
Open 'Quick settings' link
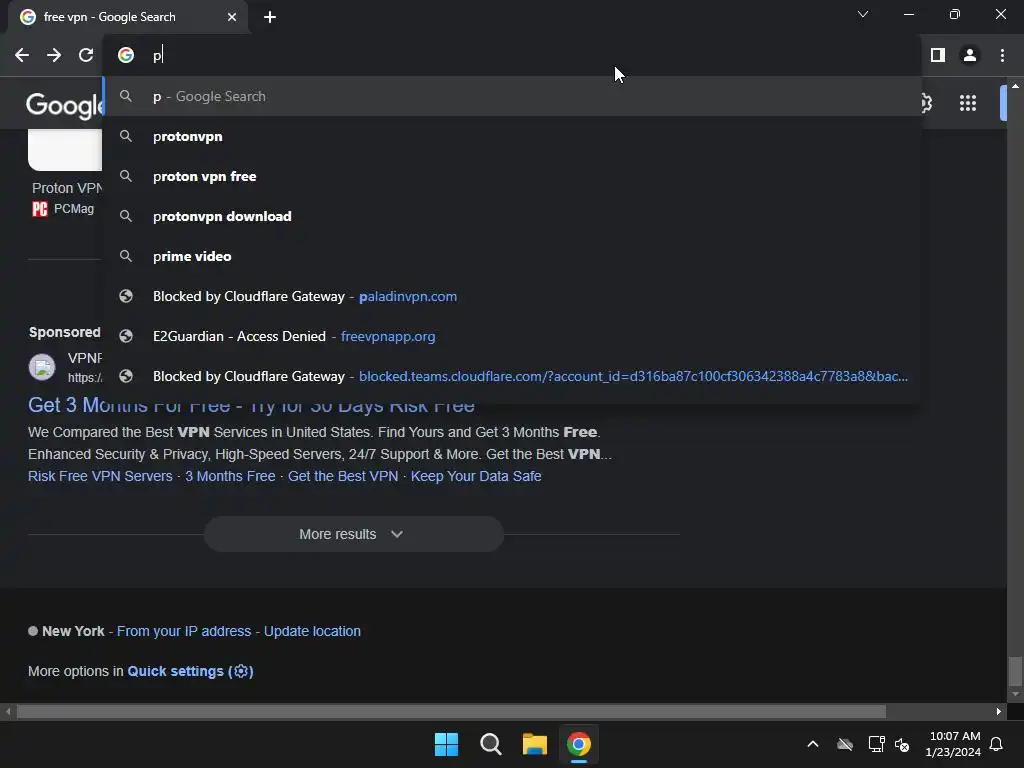click(x=190, y=671)
